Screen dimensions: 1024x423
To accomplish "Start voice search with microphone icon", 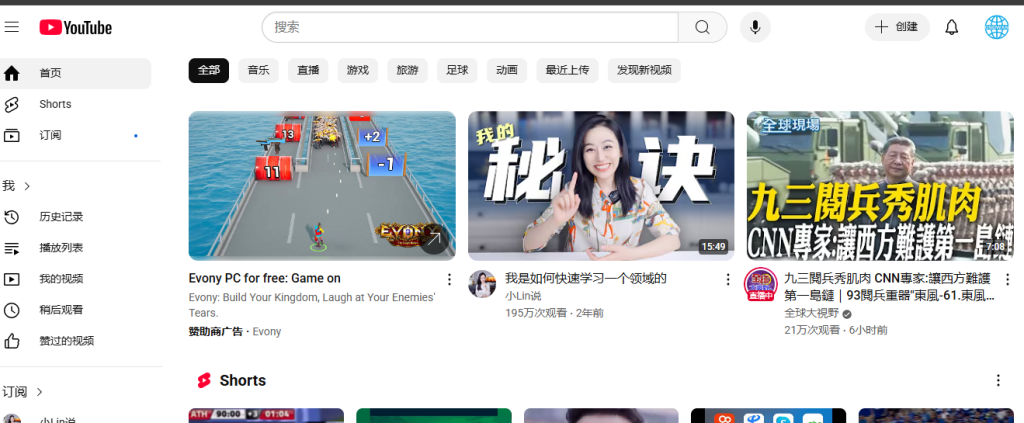I will 755,27.
